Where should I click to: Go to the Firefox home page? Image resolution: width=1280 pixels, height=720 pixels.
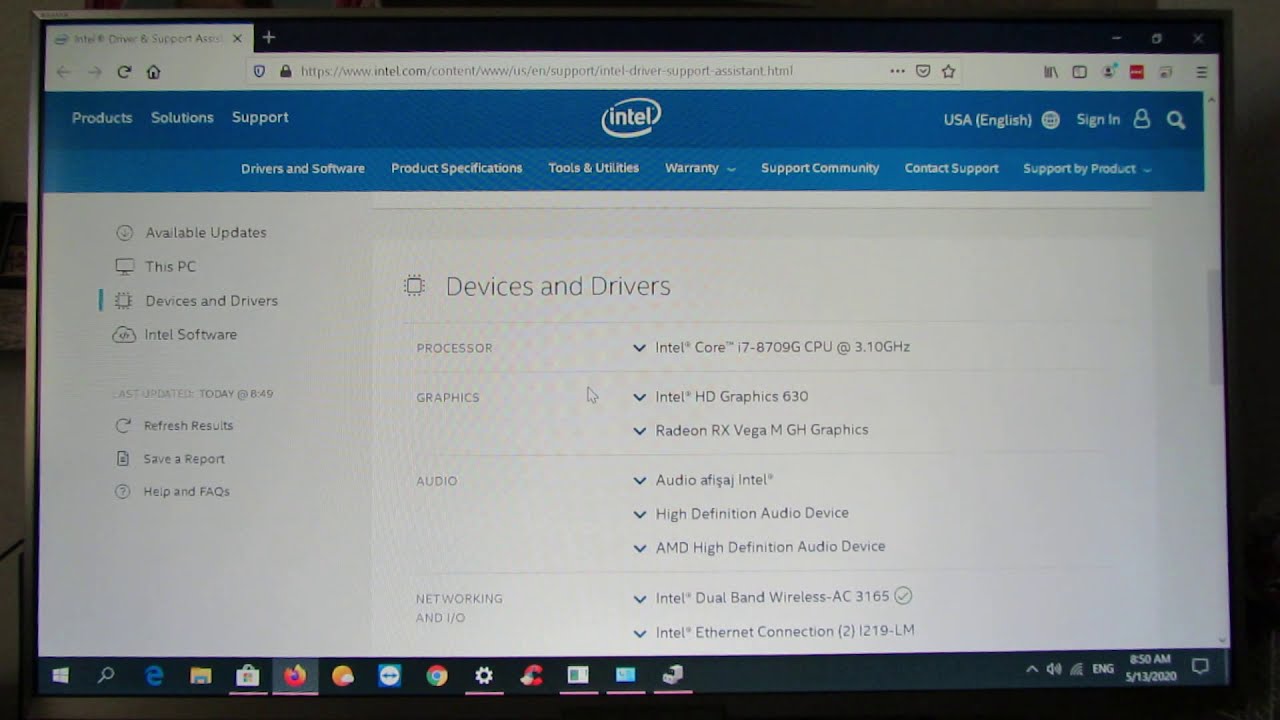click(x=153, y=72)
